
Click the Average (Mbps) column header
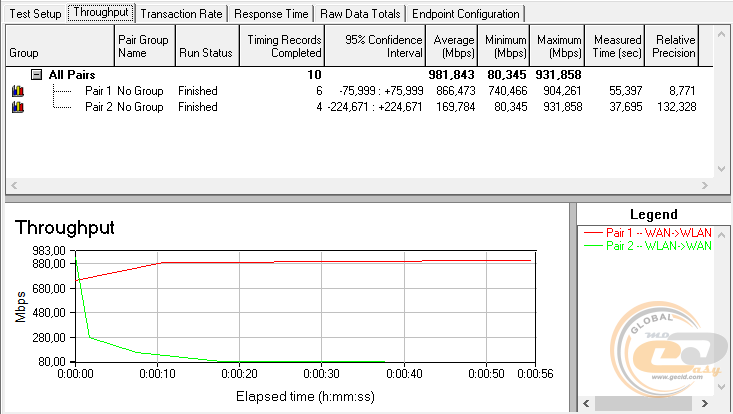(x=451, y=46)
